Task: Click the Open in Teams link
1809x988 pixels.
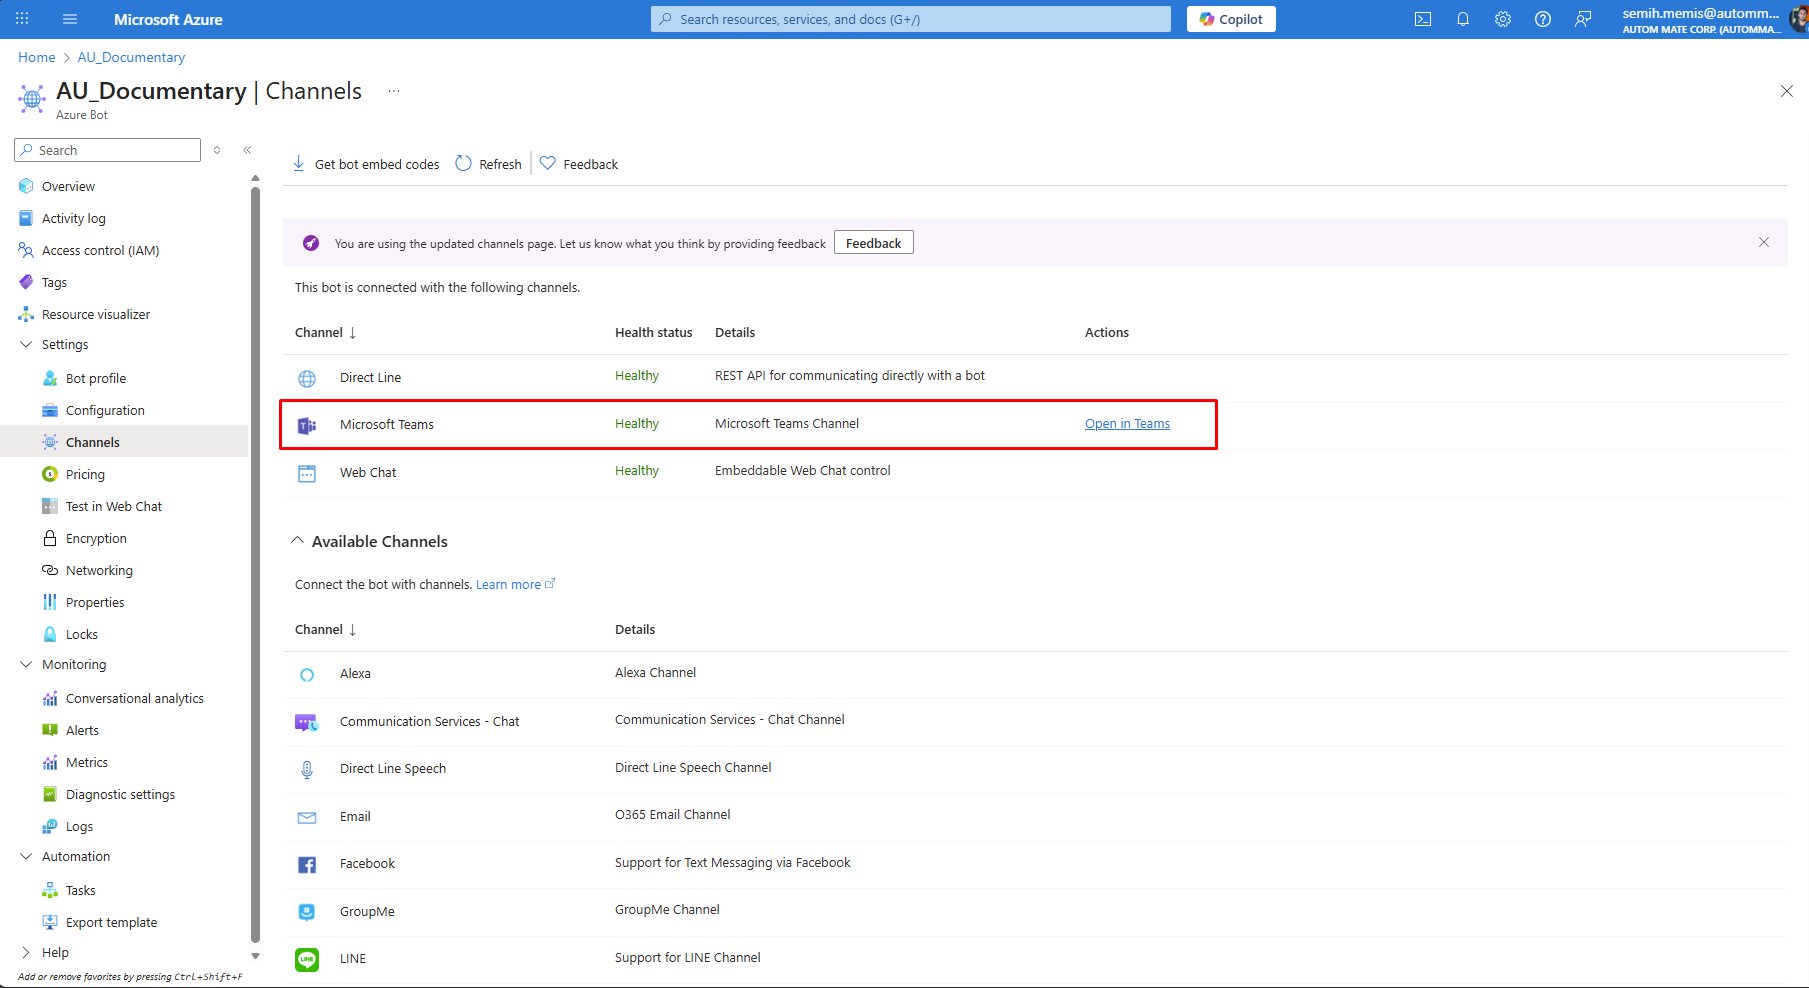Action: [1127, 424]
